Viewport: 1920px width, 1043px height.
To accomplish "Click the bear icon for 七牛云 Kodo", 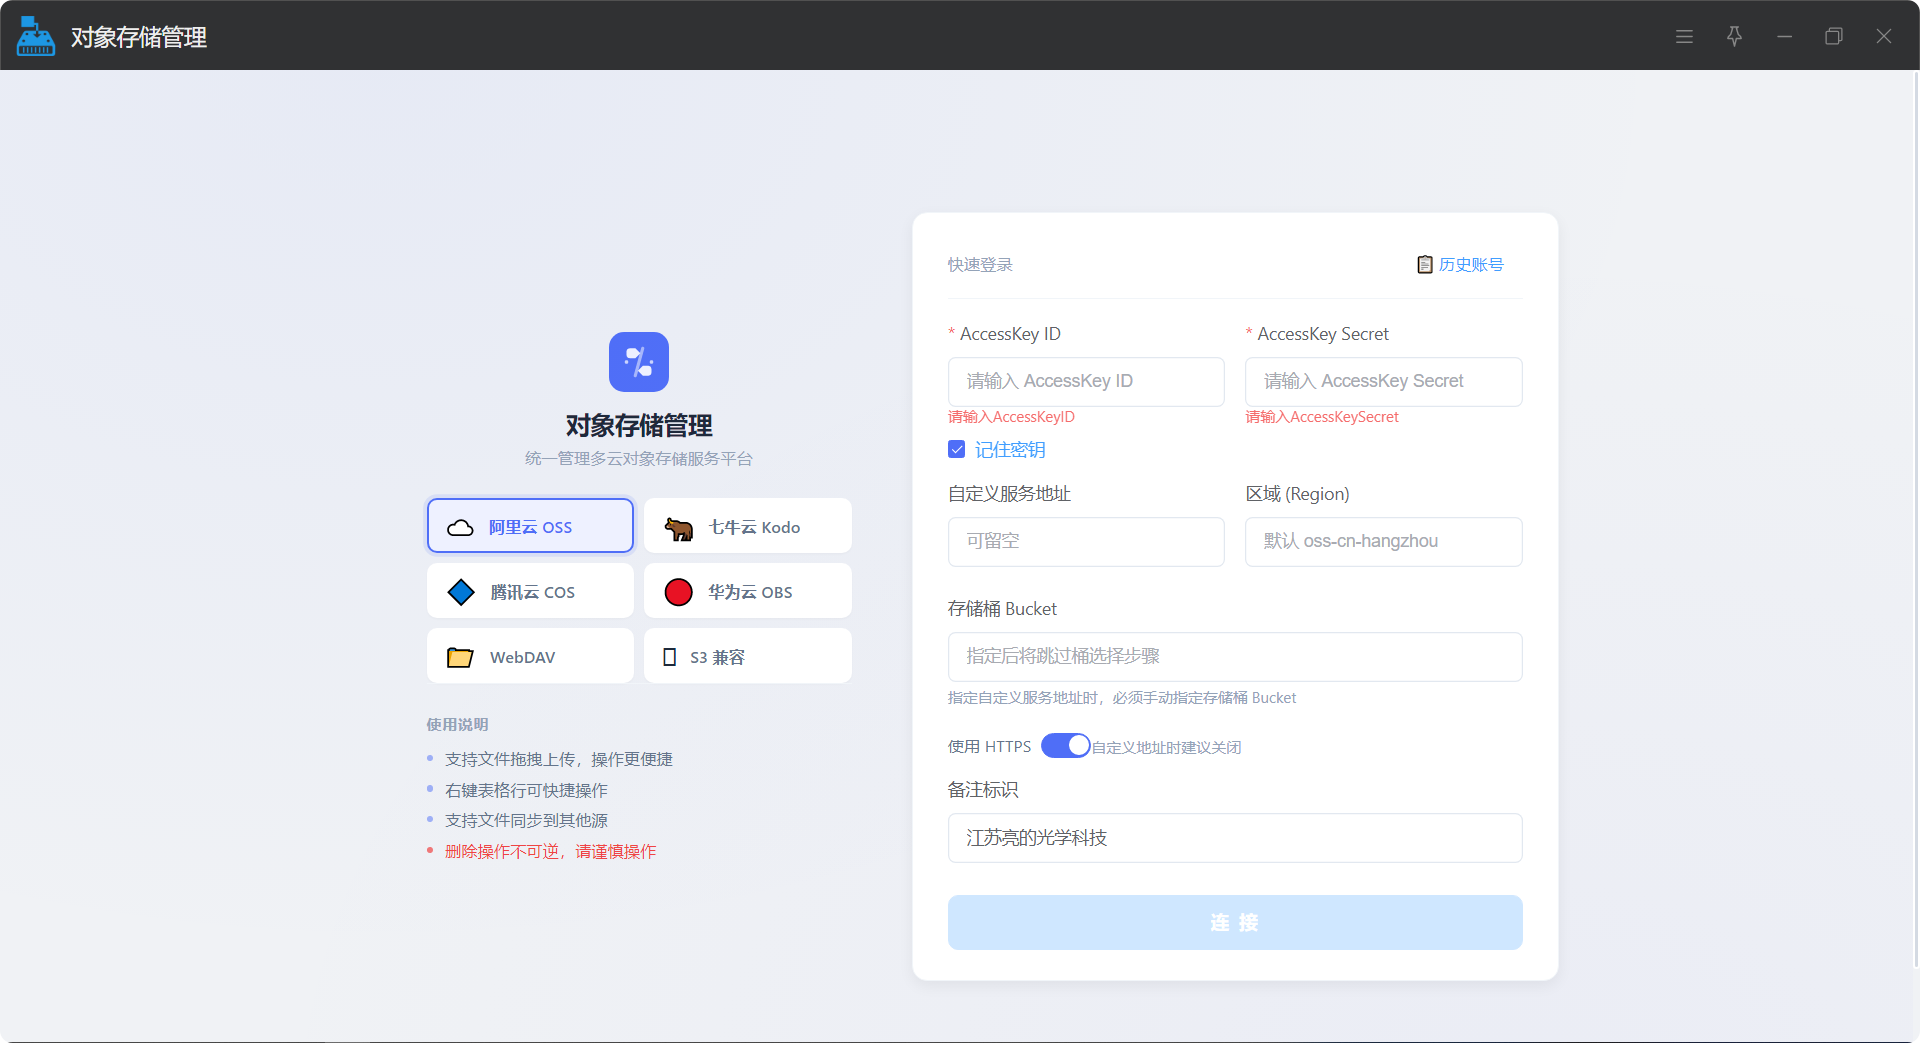I will [x=679, y=528].
